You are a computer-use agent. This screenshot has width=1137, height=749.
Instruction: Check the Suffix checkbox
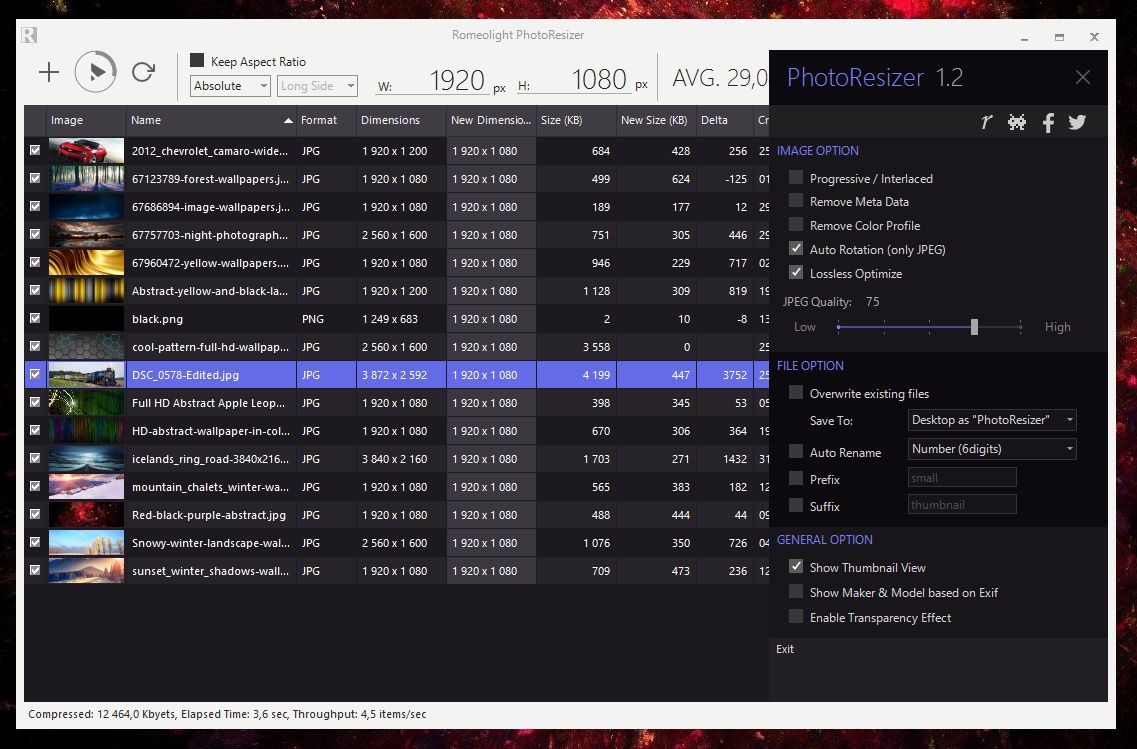pos(796,505)
